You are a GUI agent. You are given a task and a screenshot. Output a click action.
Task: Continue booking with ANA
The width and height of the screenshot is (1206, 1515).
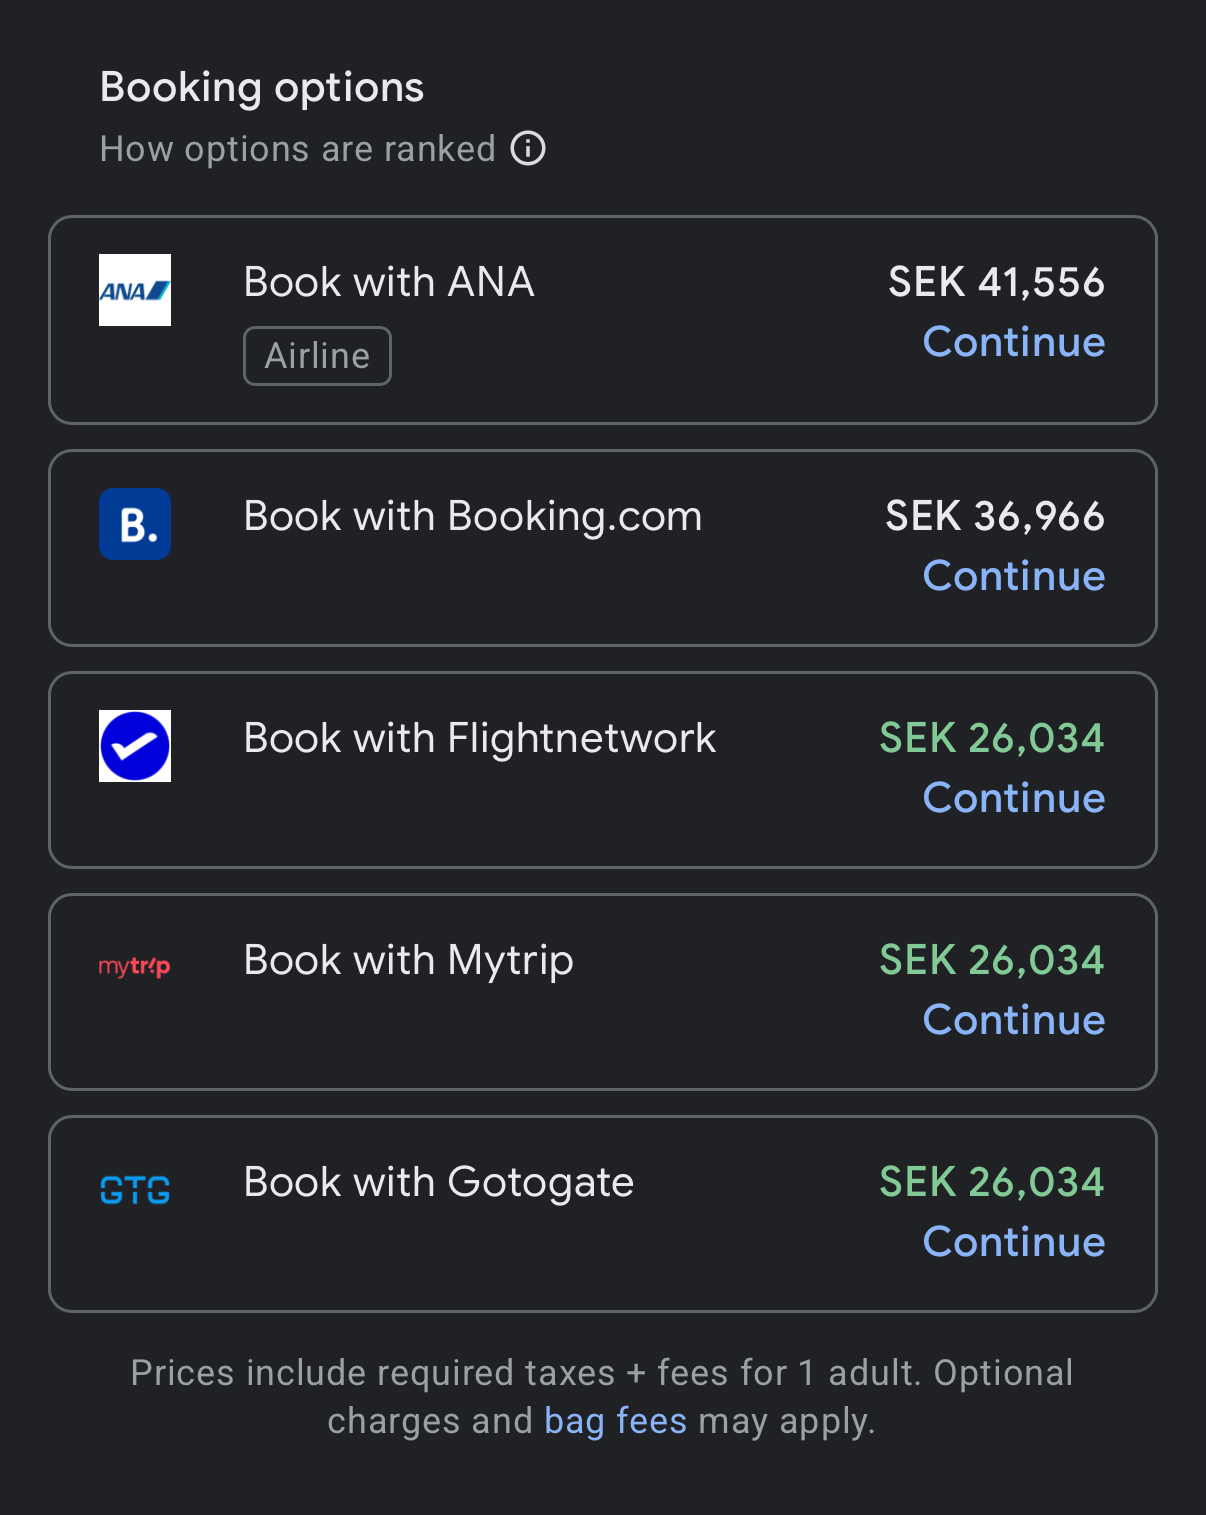point(1013,342)
